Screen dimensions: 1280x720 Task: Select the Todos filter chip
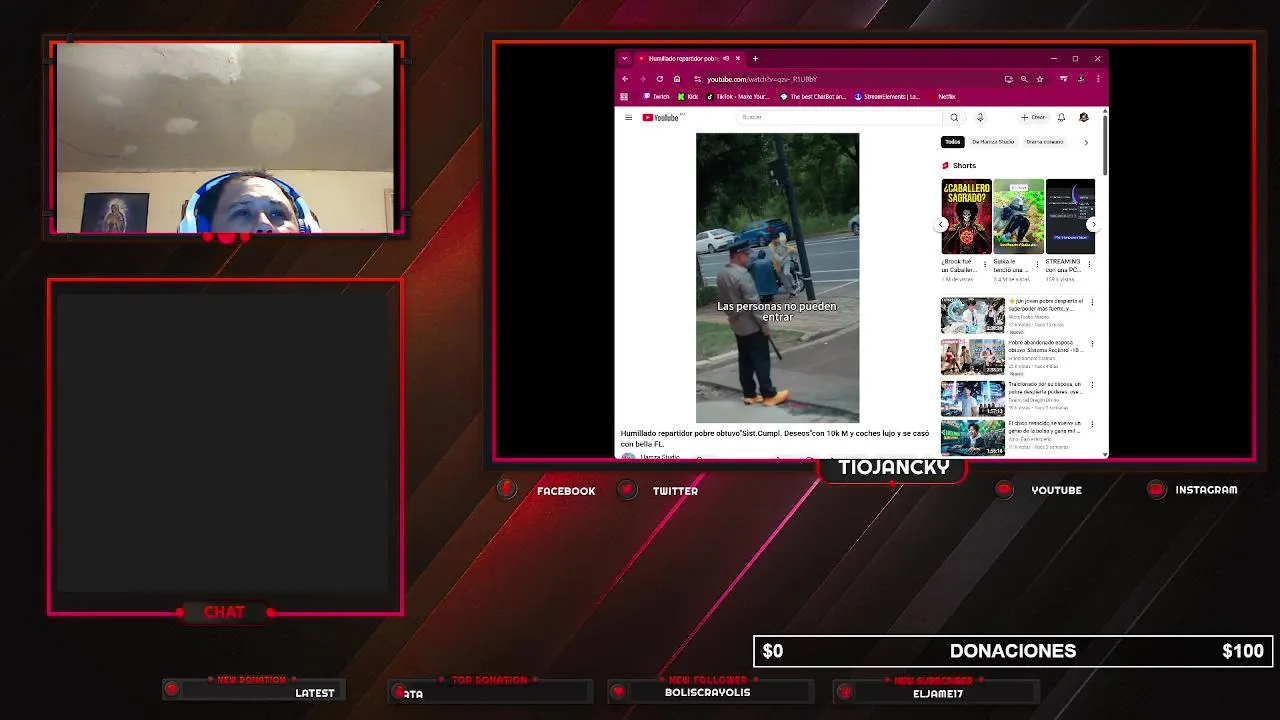(x=953, y=142)
